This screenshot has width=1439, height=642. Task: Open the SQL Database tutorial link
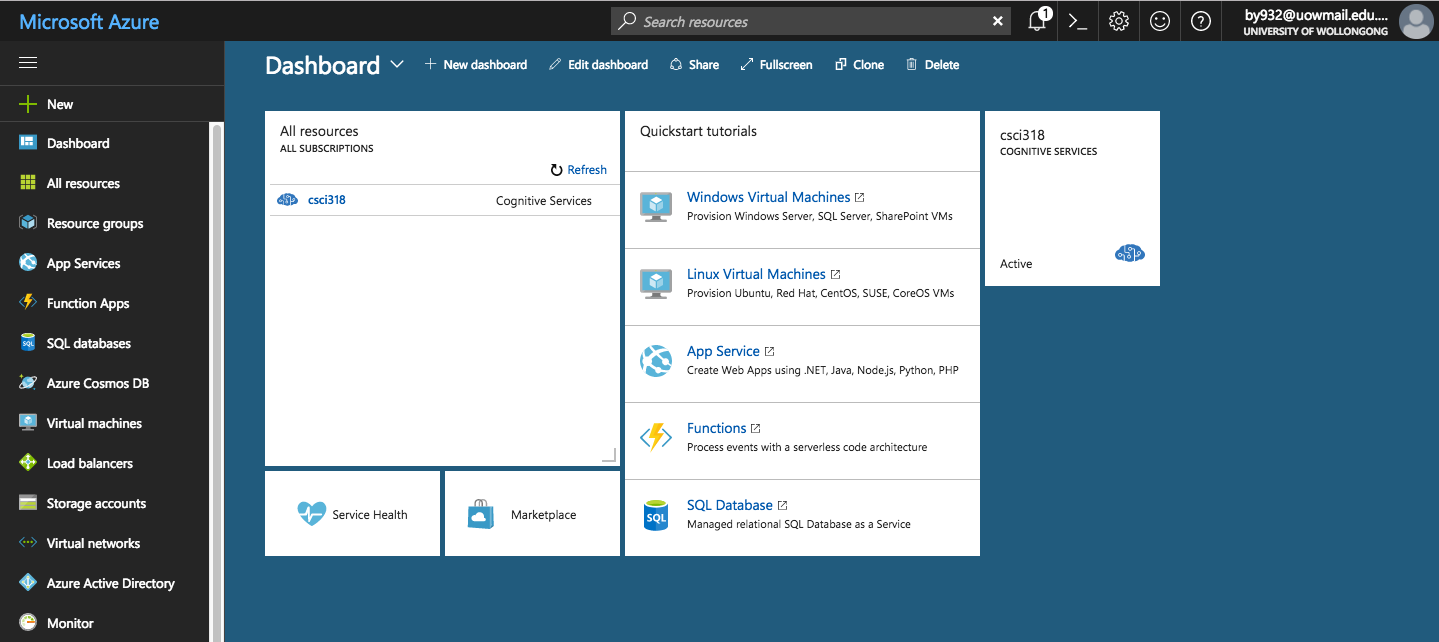point(729,505)
